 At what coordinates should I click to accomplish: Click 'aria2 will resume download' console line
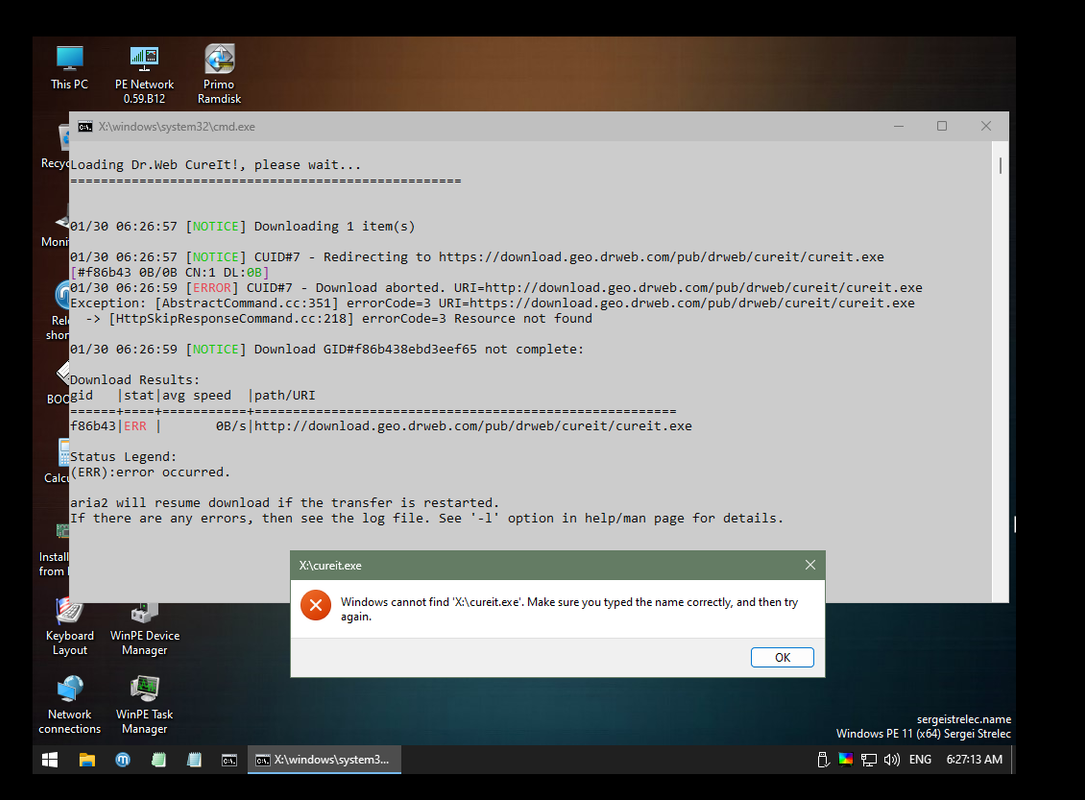pos(284,503)
